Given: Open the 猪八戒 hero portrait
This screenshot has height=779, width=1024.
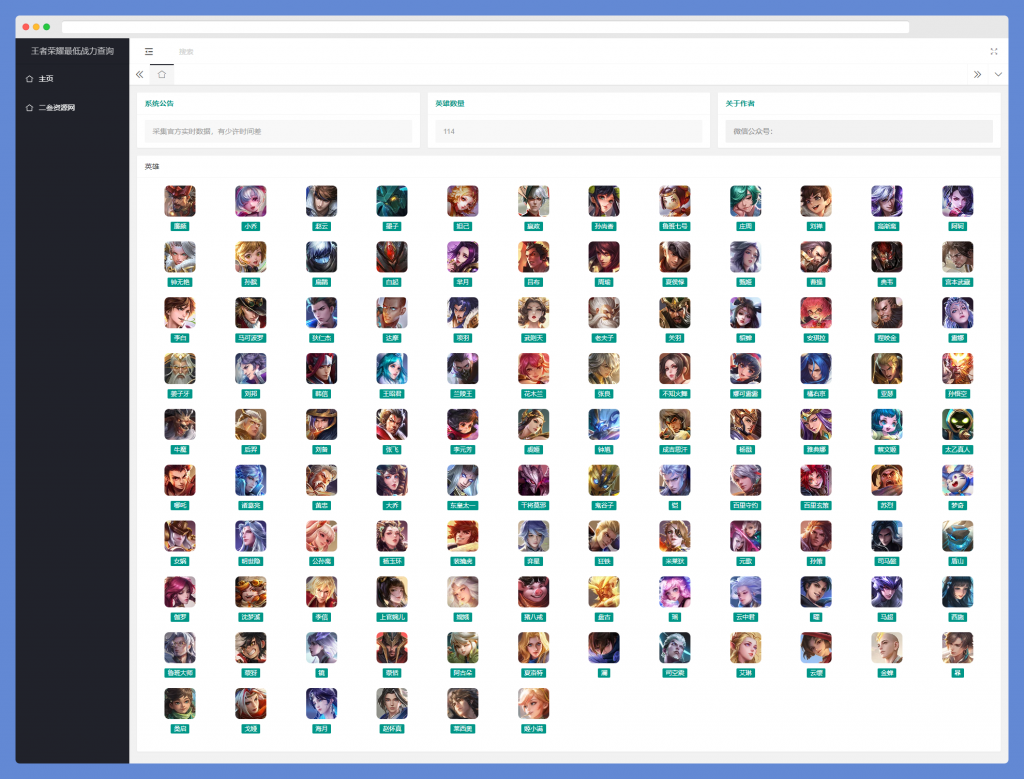Looking at the screenshot, I should coord(534,592).
